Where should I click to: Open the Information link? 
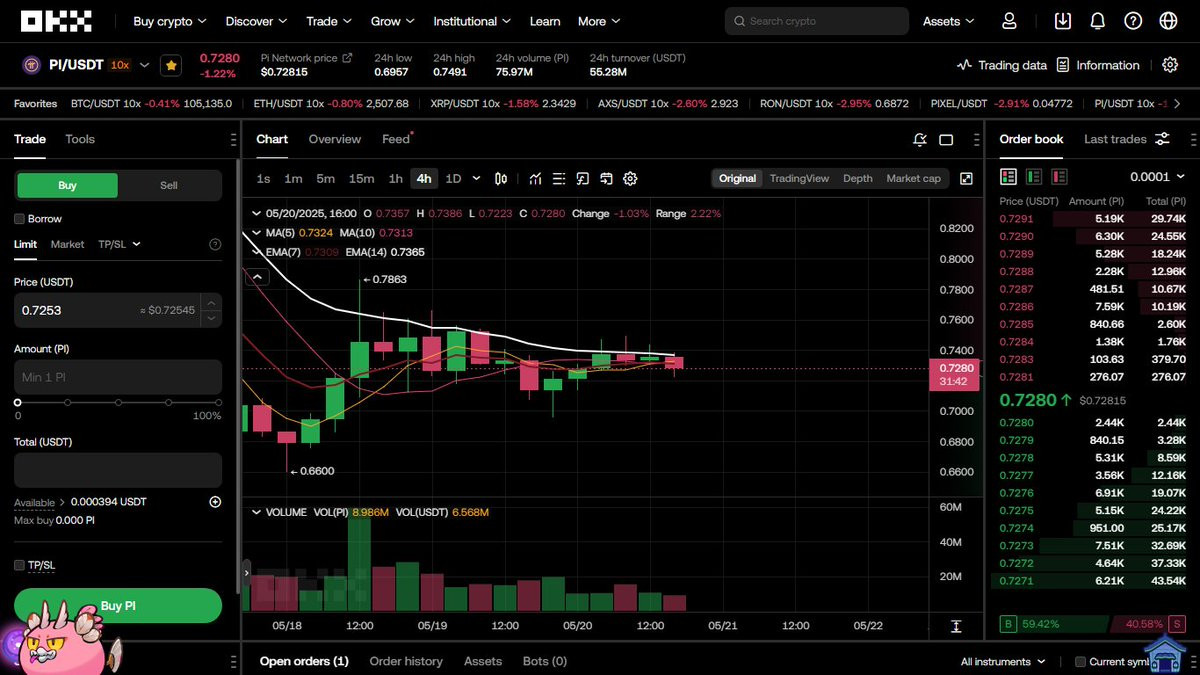coord(1098,65)
